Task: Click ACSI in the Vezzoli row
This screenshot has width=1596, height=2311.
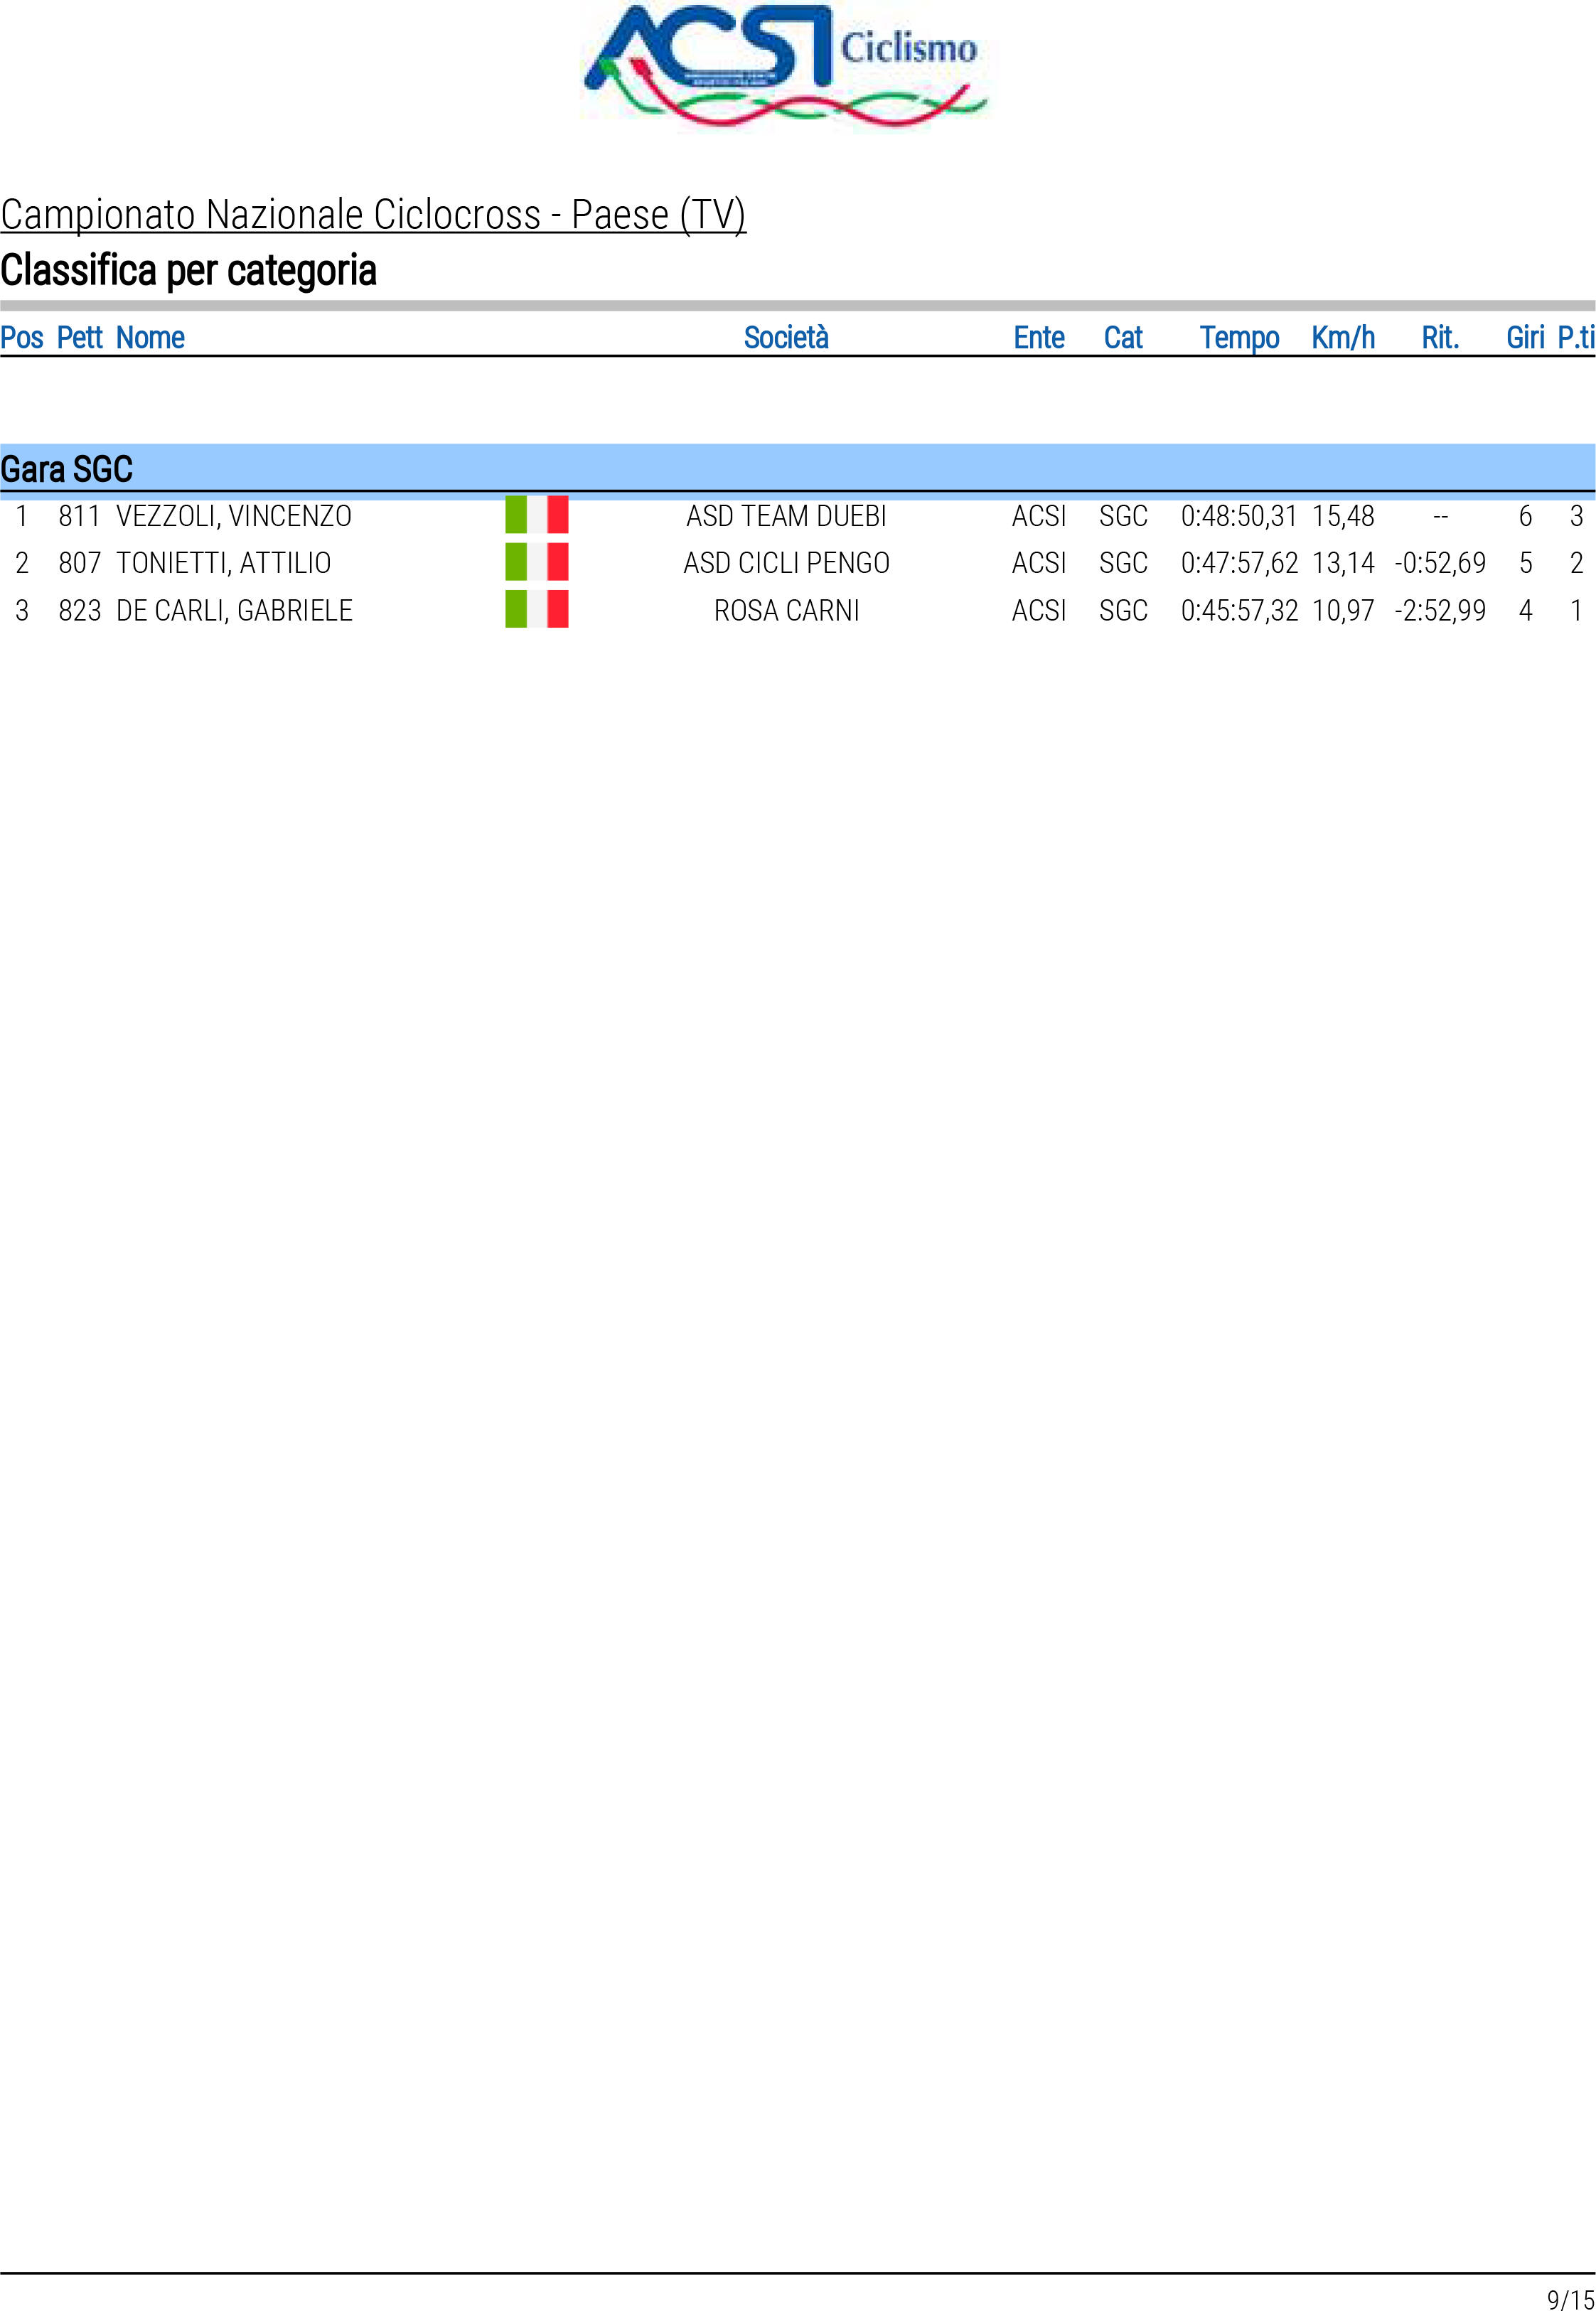Action: coord(1039,517)
